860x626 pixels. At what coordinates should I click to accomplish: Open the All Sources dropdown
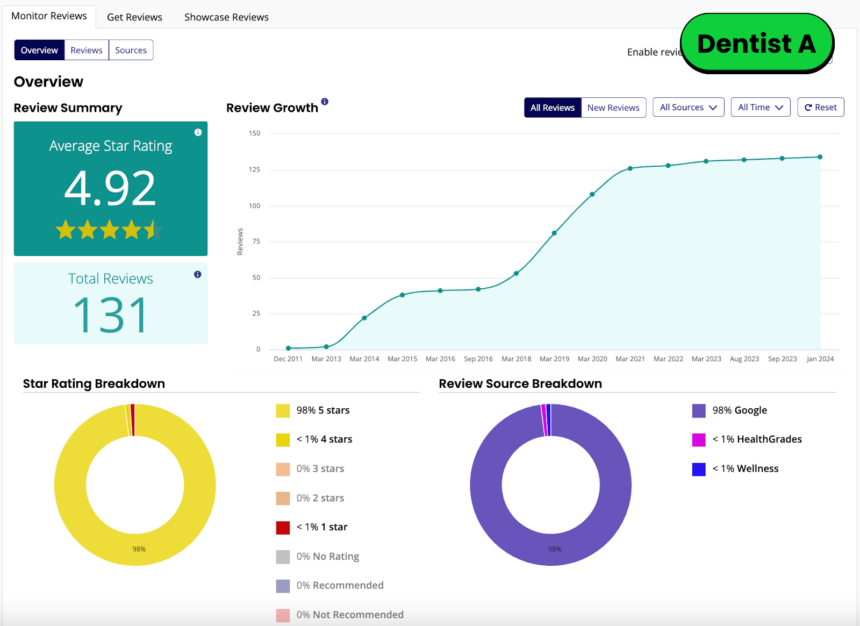(689, 107)
